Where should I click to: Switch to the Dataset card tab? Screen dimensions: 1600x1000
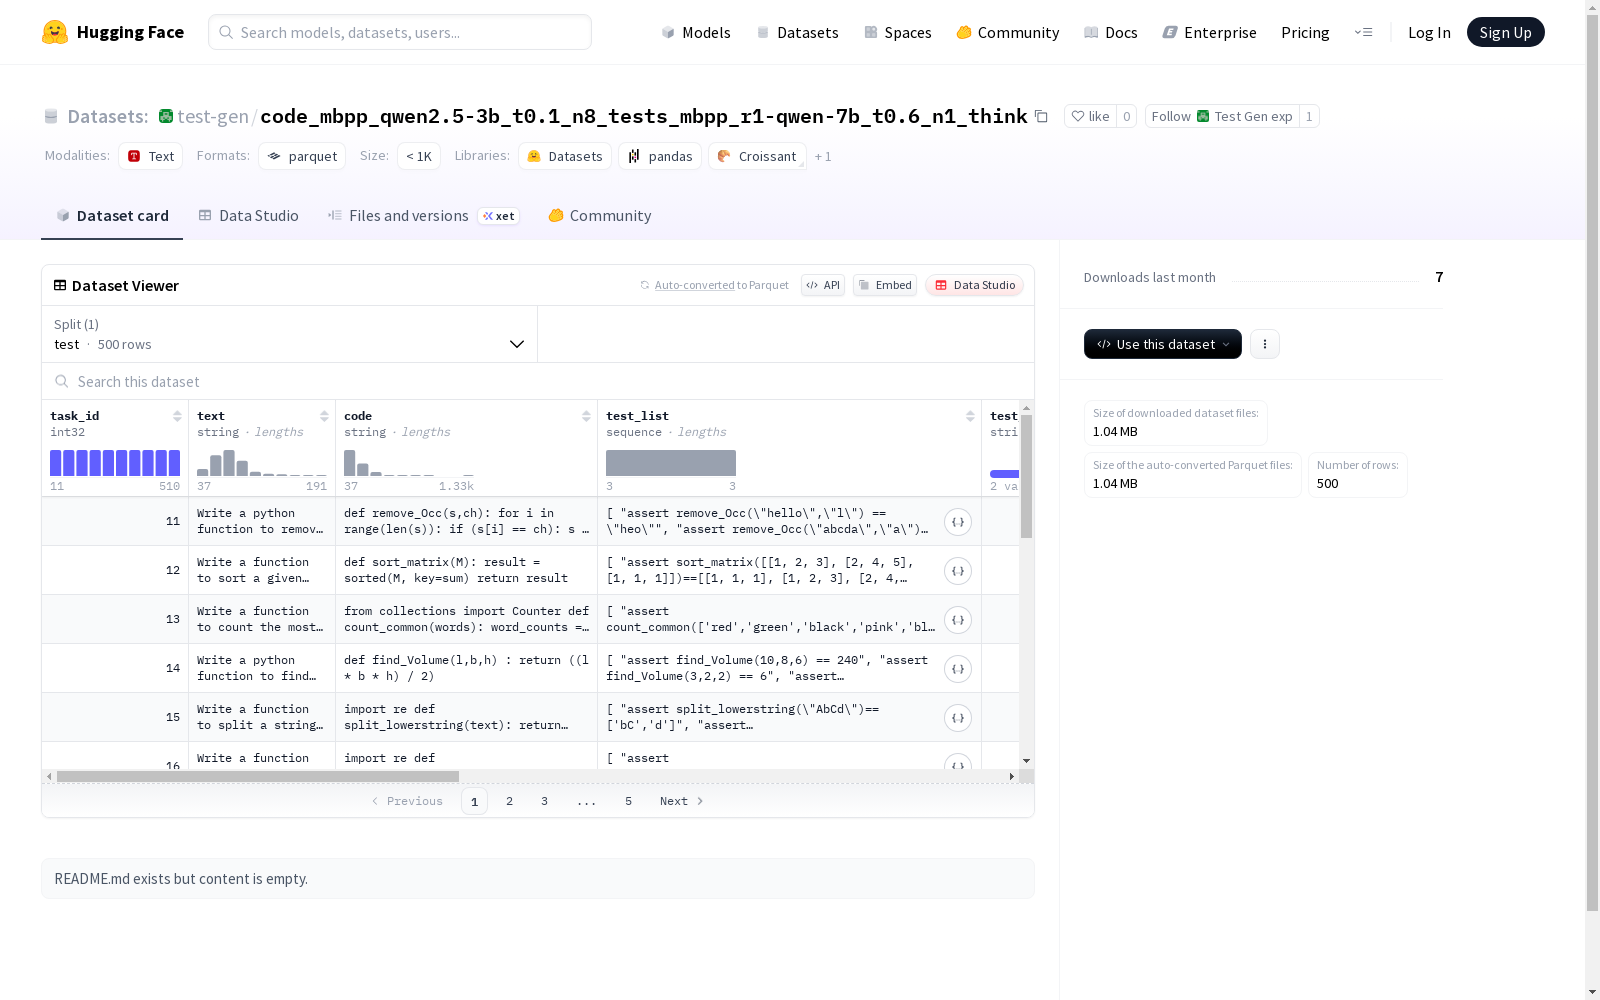click(112, 216)
